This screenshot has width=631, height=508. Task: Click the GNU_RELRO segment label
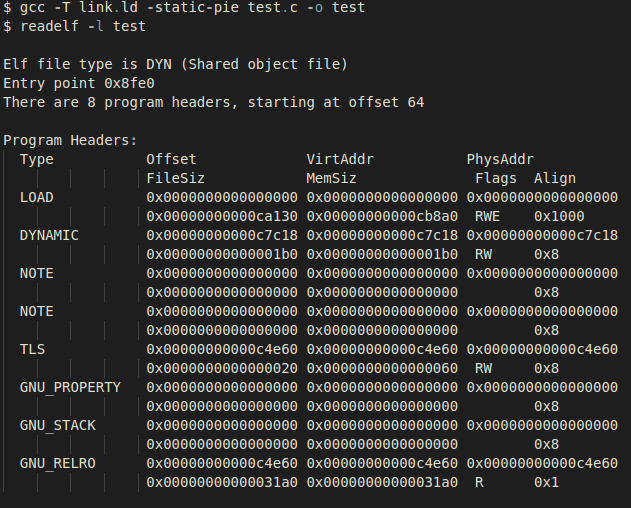[x=58, y=463]
